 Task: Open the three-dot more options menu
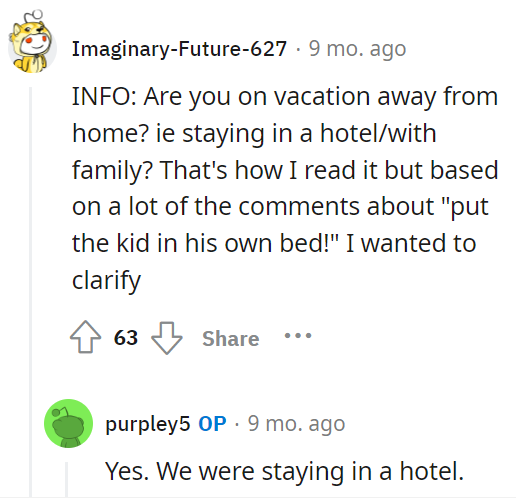click(x=298, y=335)
